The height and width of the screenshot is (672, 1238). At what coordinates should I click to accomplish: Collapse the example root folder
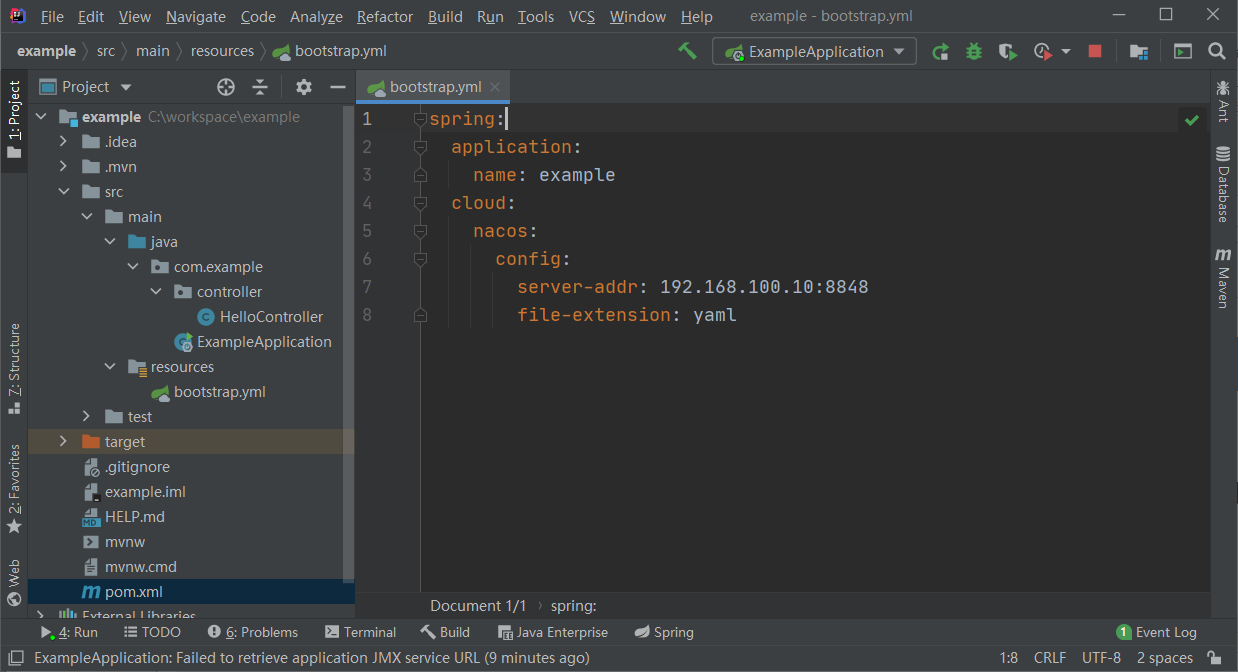[41, 117]
